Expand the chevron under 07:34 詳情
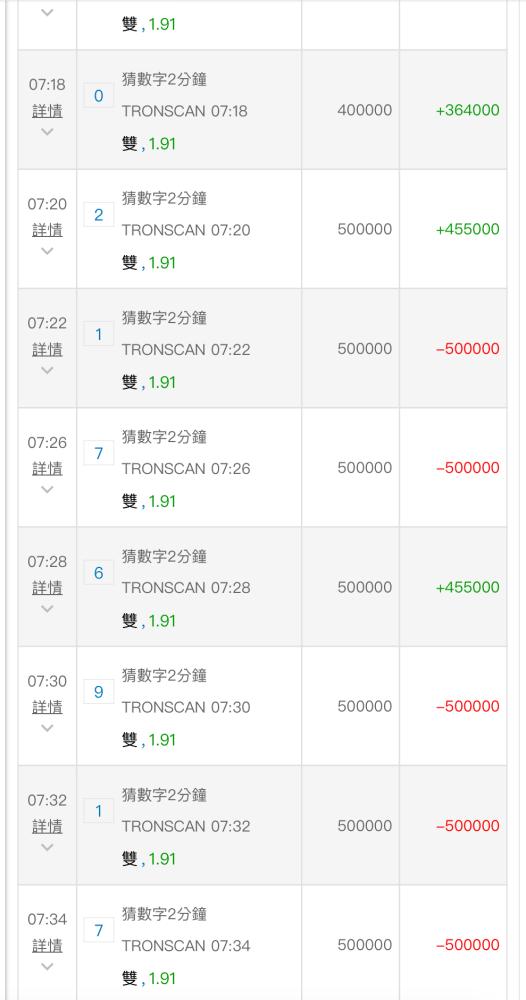Viewport: 526px width, 1000px height. pos(47,967)
